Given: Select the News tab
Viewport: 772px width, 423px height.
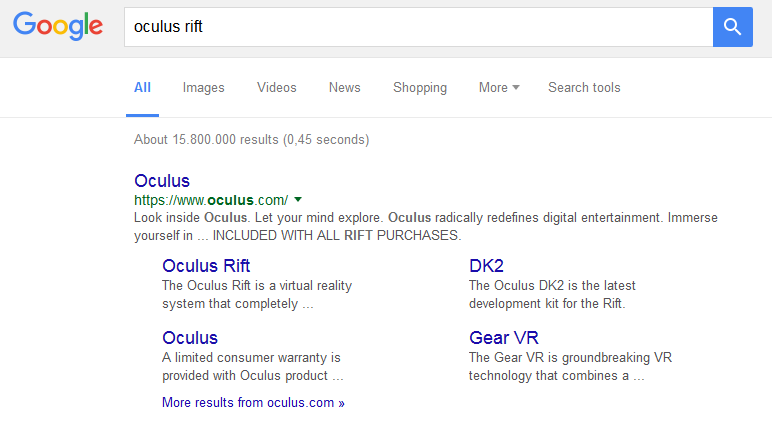Looking at the screenshot, I should pyautogui.click(x=344, y=88).
